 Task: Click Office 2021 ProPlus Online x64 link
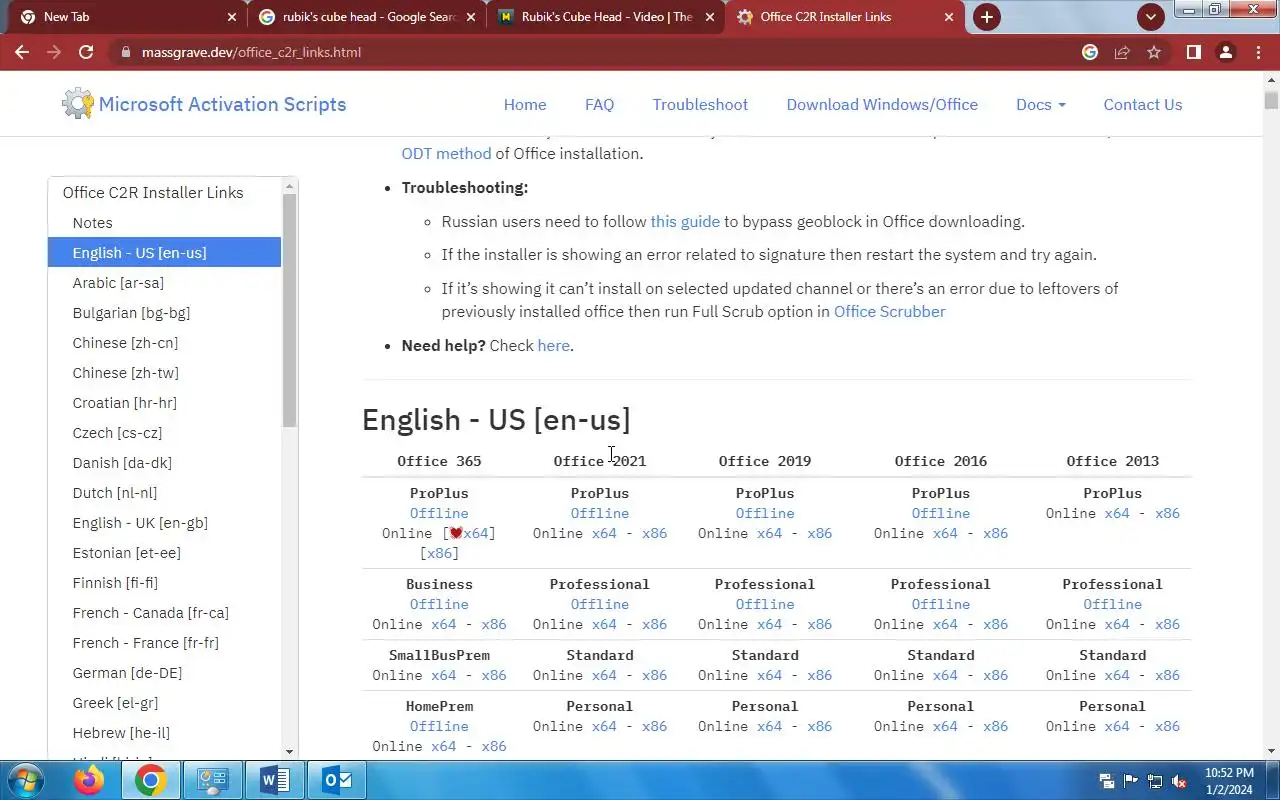pyautogui.click(x=604, y=533)
